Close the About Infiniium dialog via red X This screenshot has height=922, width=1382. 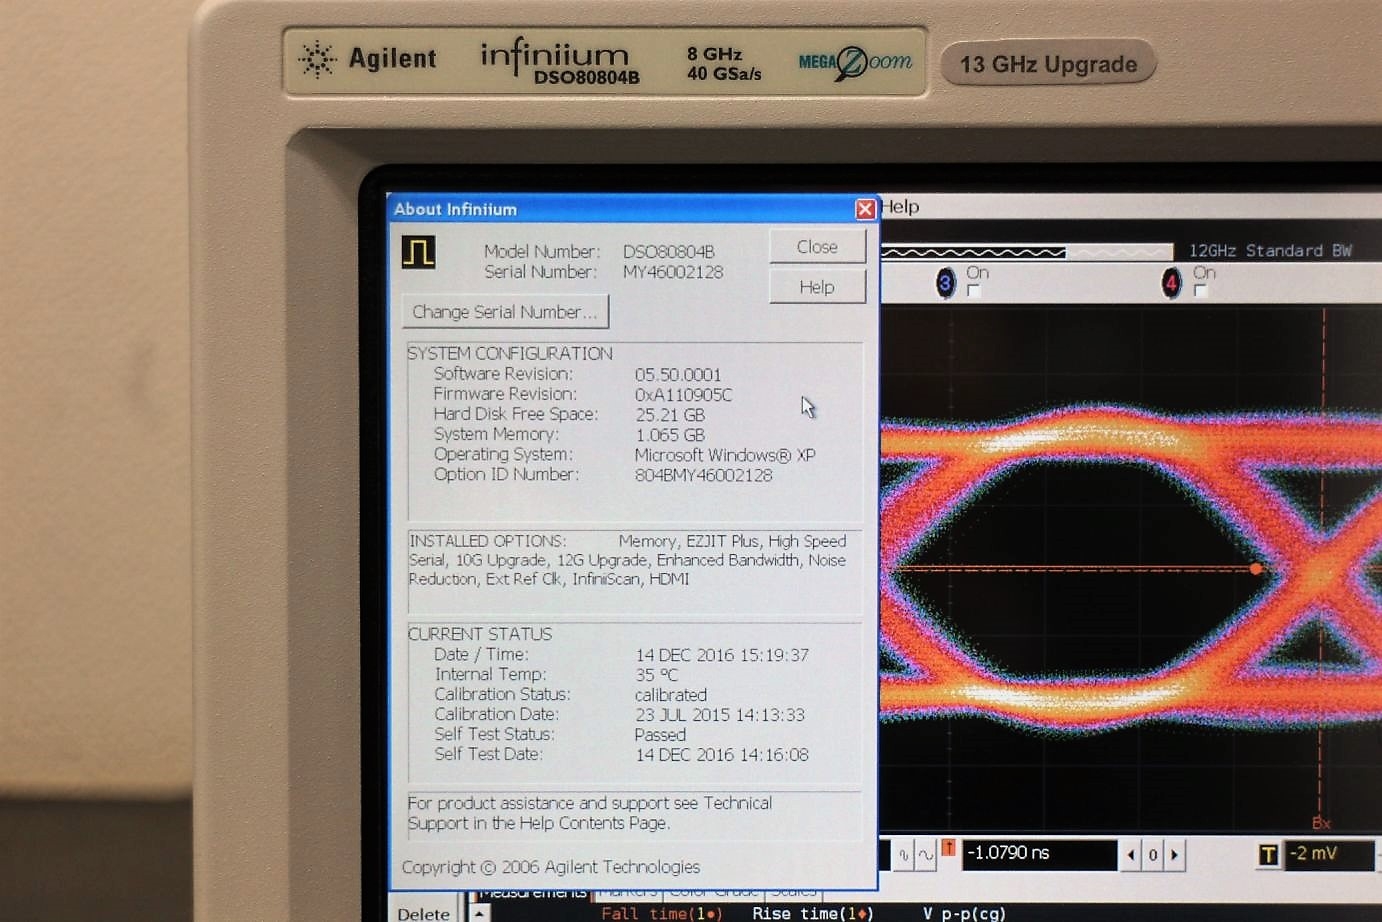click(865, 209)
